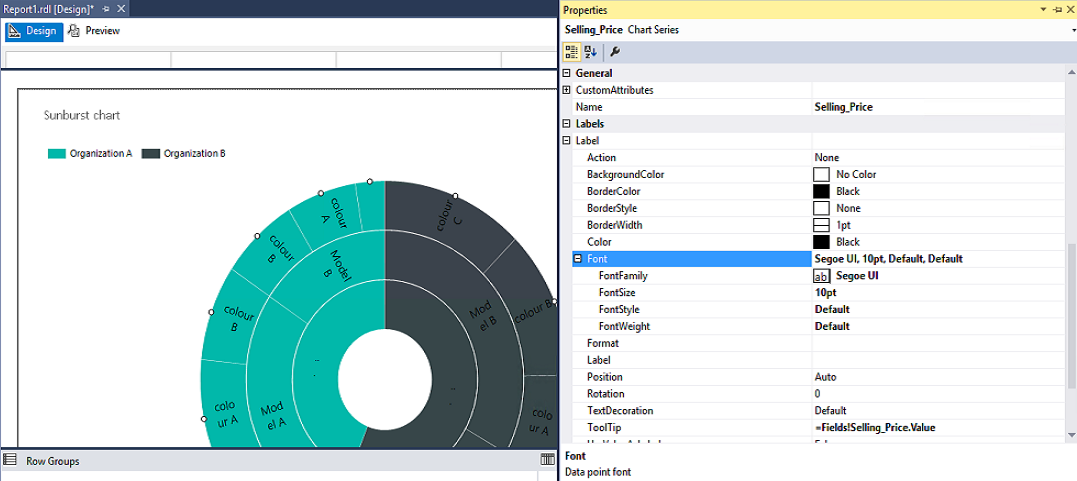This screenshot has width=1077, height=481.
Task: Collapse the General property section
Action: [567, 73]
